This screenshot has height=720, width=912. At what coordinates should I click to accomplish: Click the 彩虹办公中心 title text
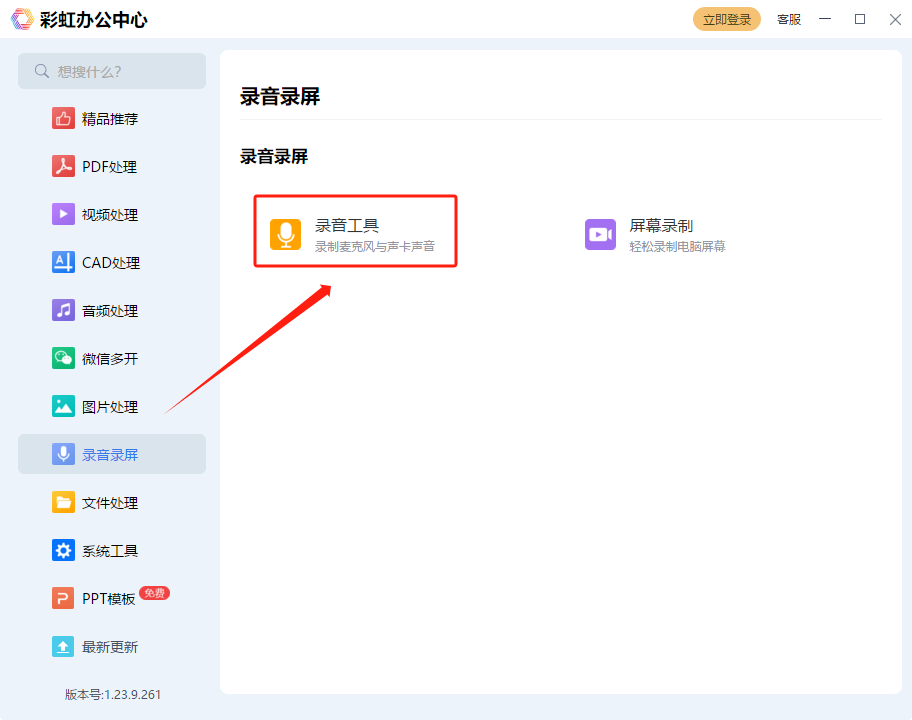[x=94, y=19]
